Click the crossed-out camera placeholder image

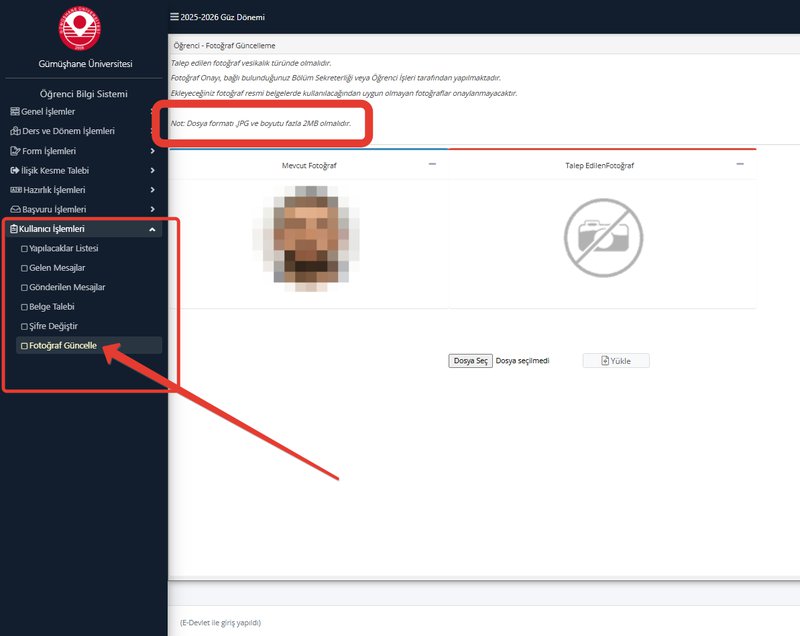point(600,237)
